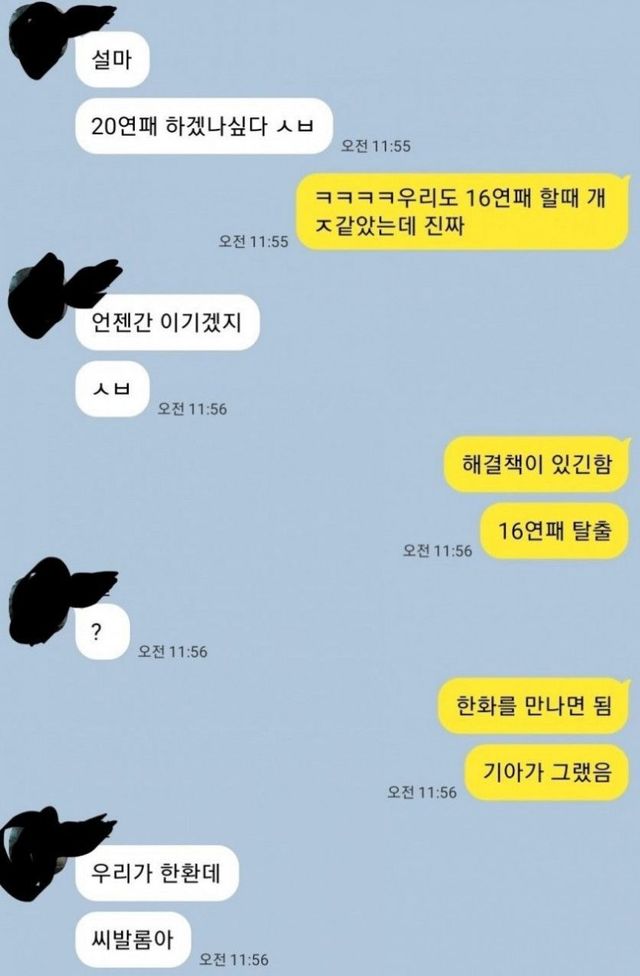Tap the short 'ㅅㅂ' white bubble
Viewport: 640px width, 976px height.
(112, 389)
